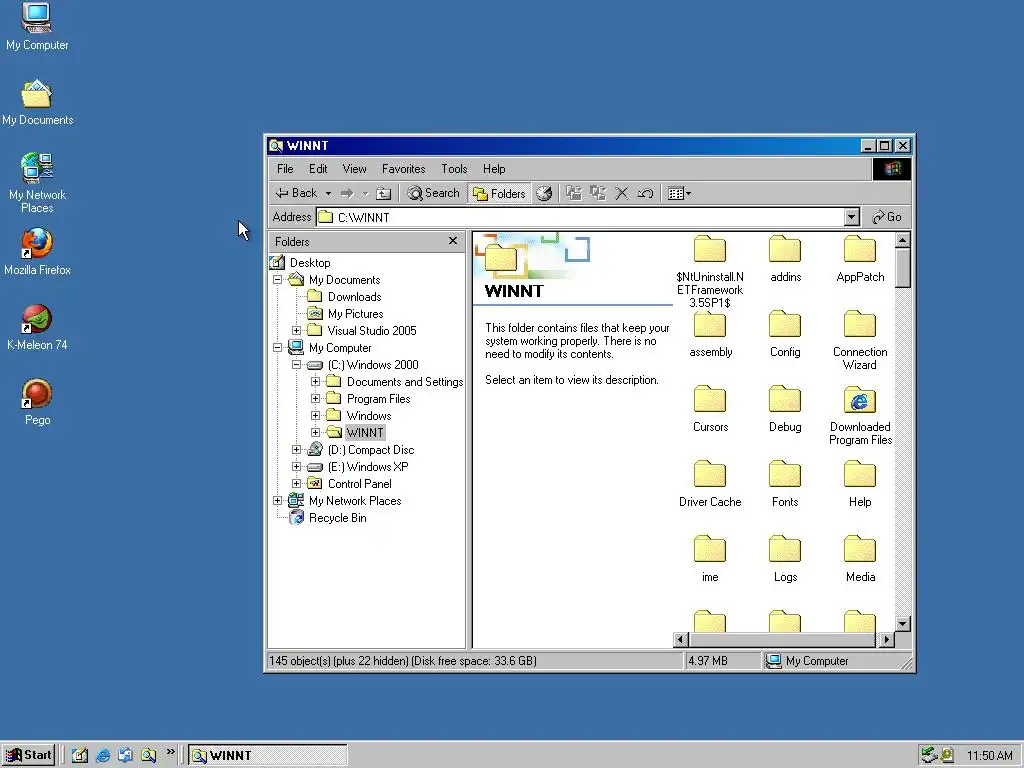Expand Documents and Settings tree node
Image resolution: width=1024 pixels, height=768 pixels.
point(315,381)
